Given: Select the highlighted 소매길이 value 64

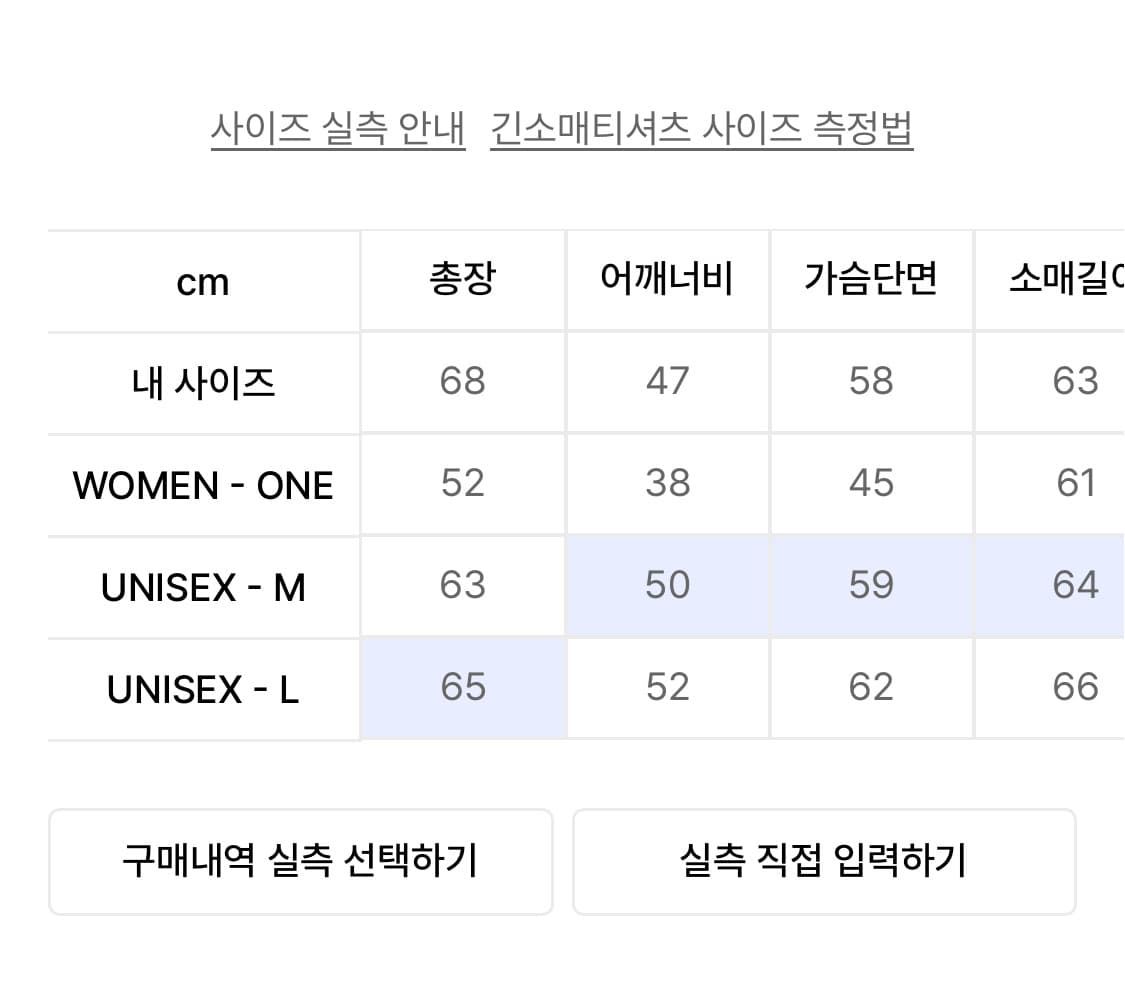Looking at the screenshot, I should click(1075, 586).
